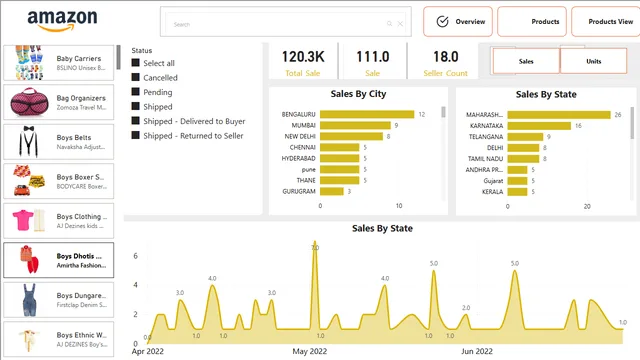
Task: Click the pune label in city chart
Action: click(x=308, y=169)
